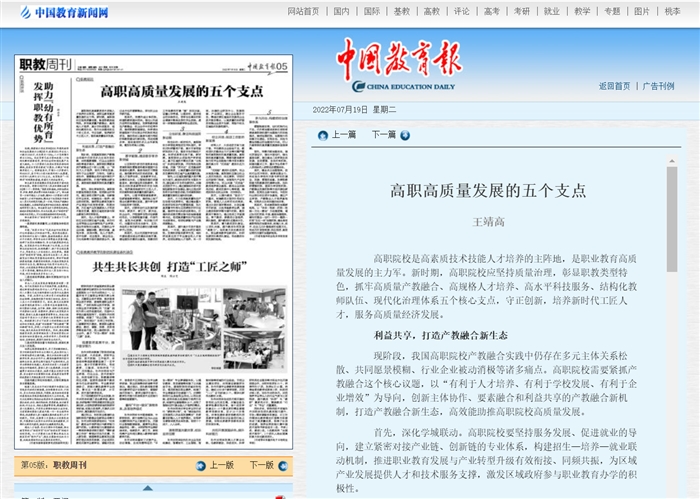Select 就业 in the top navigation
The height and width of the screenshot is (499, 700).
click(x=551, y=12)
